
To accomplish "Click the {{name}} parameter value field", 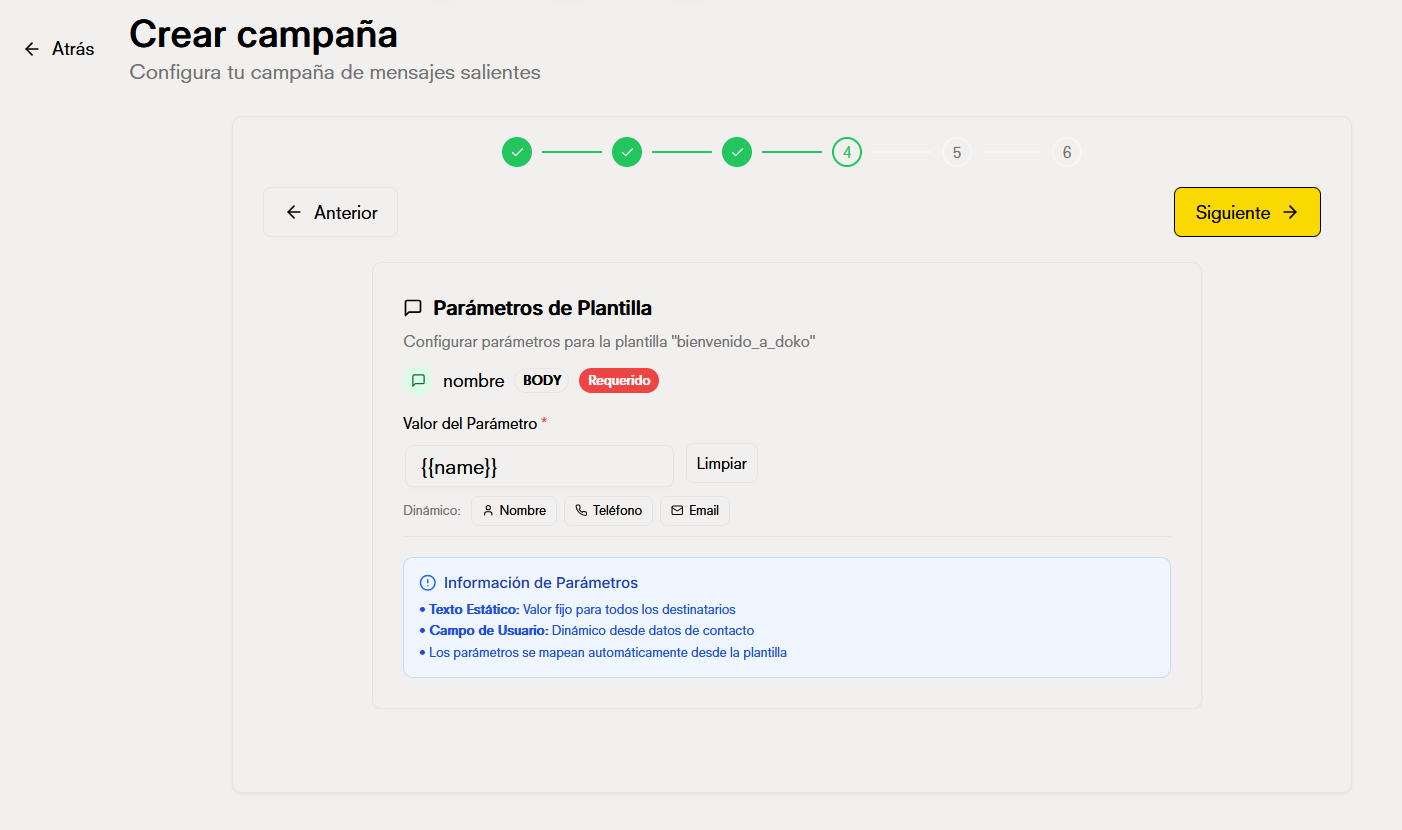I will (x=538, y=466).
